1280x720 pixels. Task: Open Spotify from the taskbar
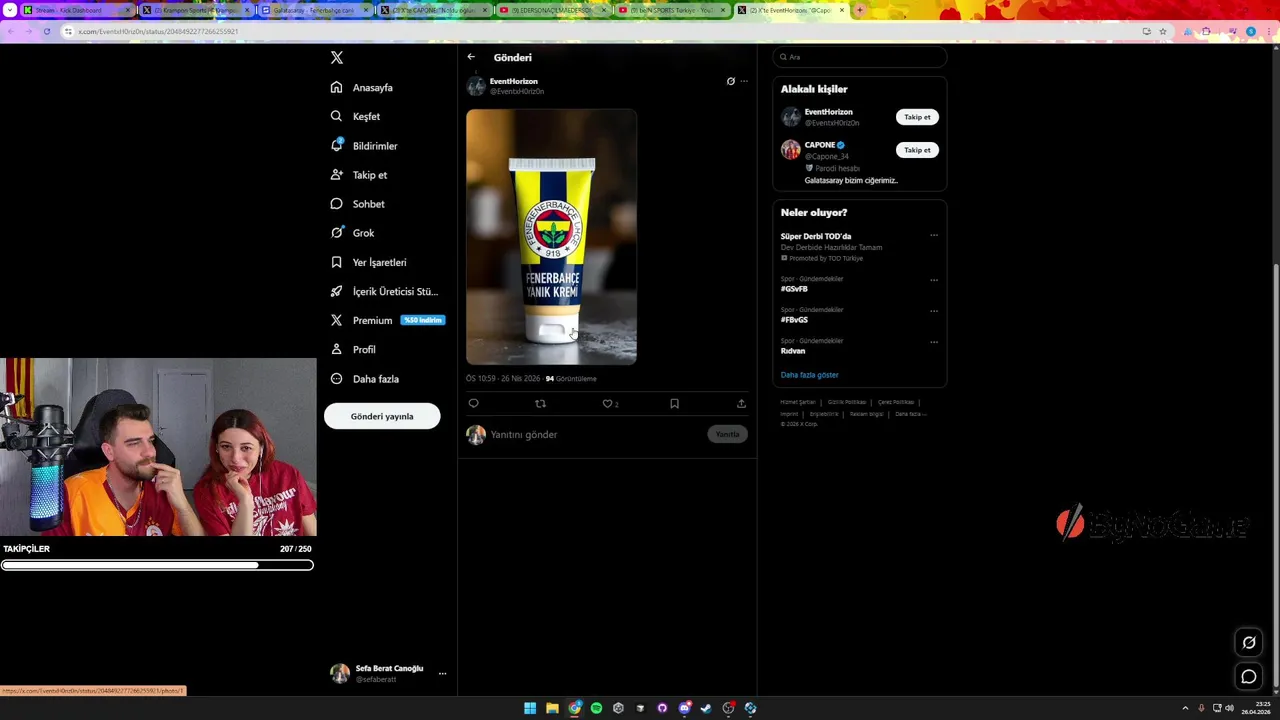[596, 708]
